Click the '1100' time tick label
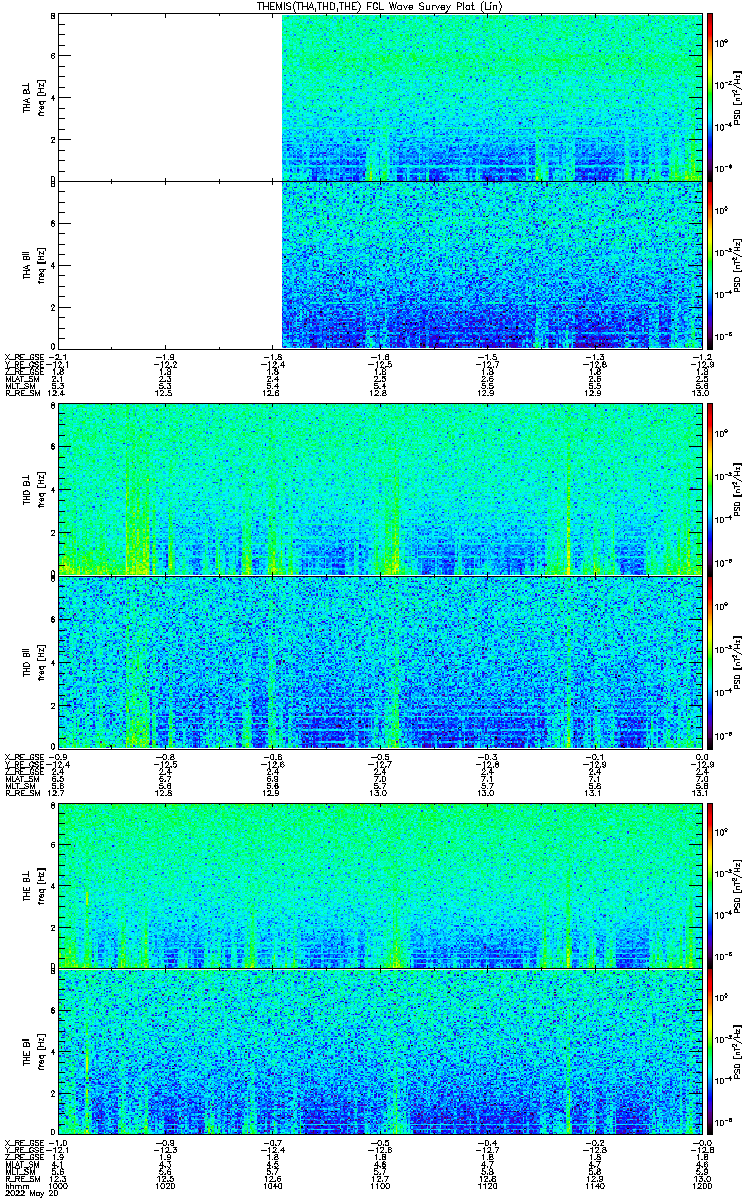 [x=379, y=1185]
